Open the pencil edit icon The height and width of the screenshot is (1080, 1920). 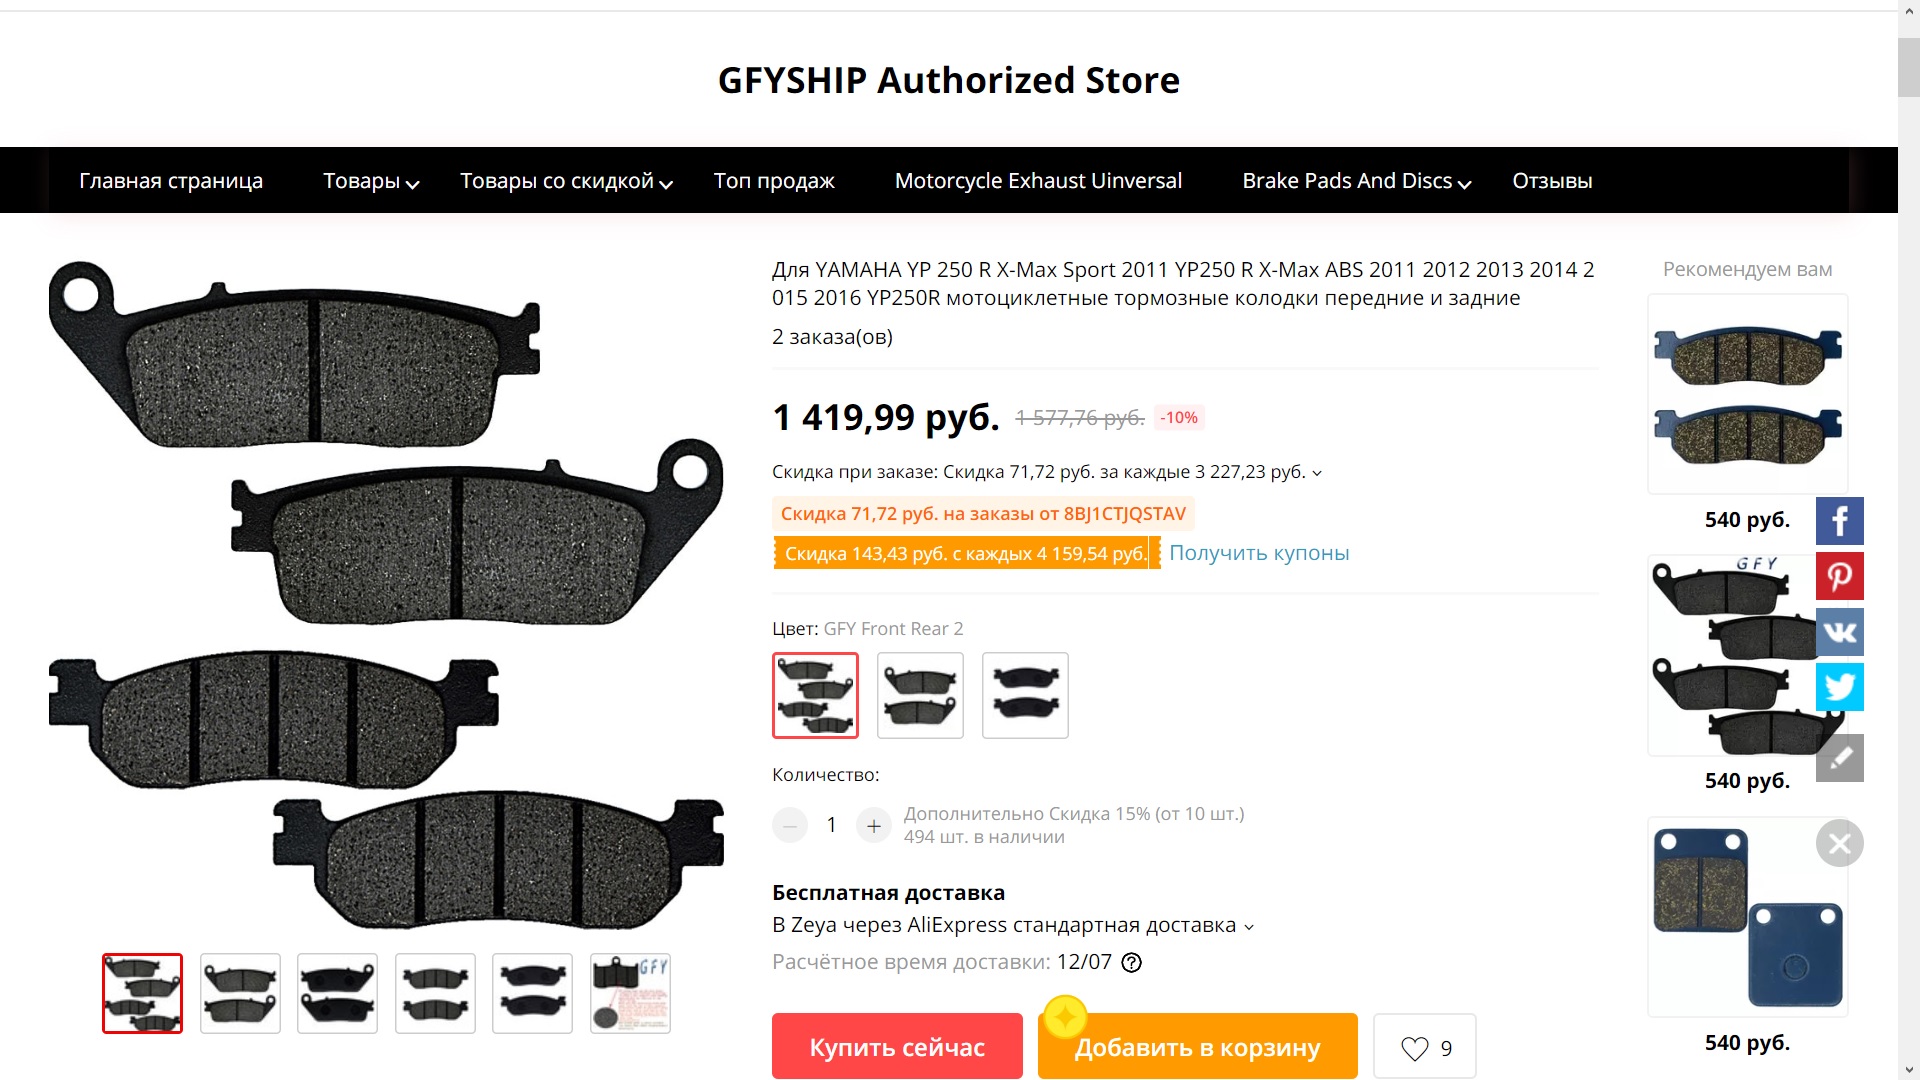click(1839, 758)
